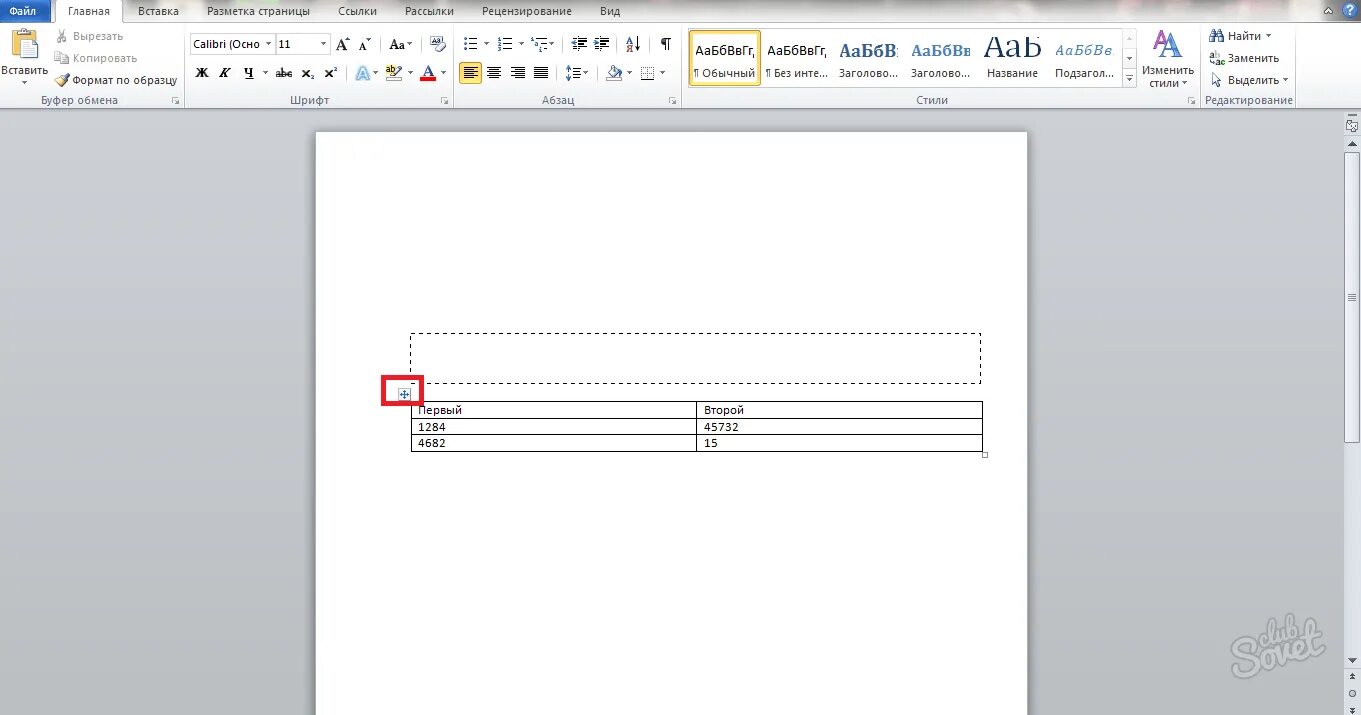Click Select (Выделить) cursor button
The height and width of the screenshot is (715, 1361).
pyautogui.click(x=1248, y=80)
